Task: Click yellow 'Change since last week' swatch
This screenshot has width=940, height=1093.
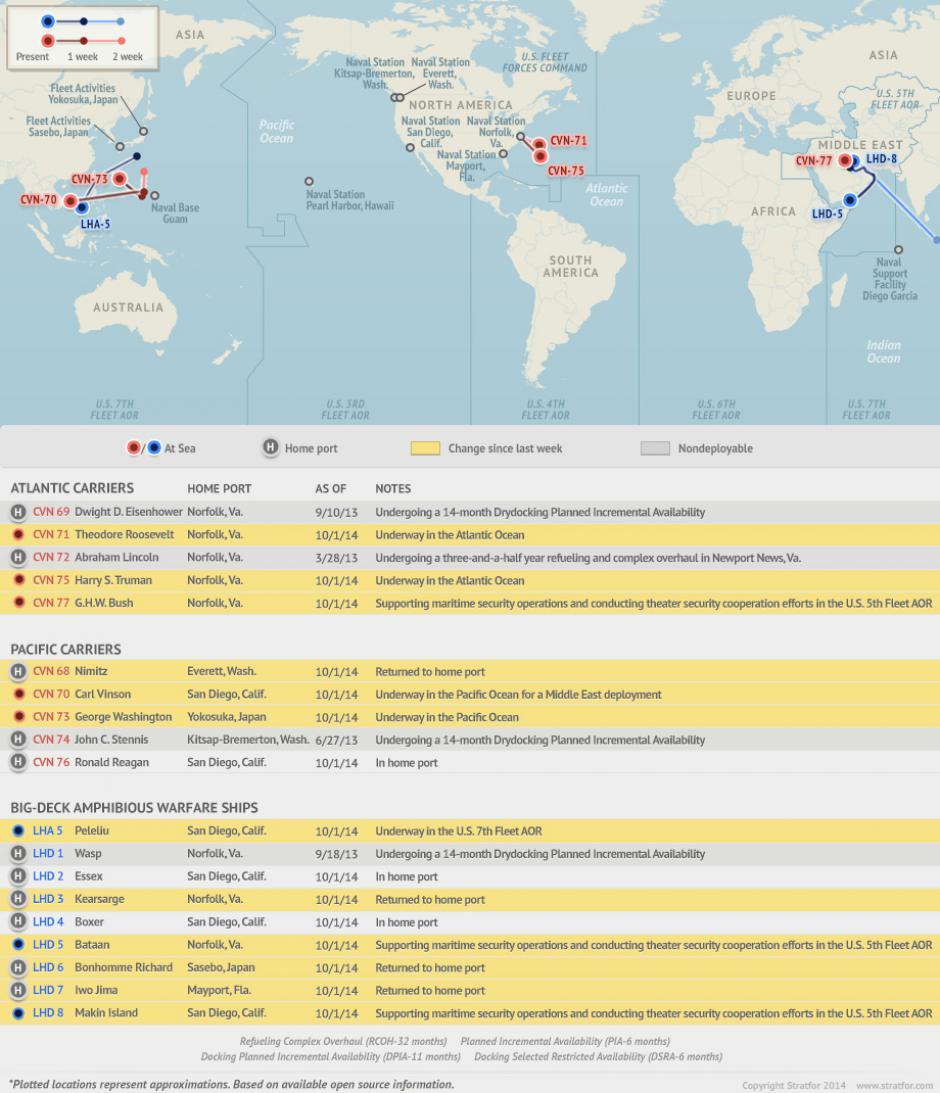Action: click(425, 448)
